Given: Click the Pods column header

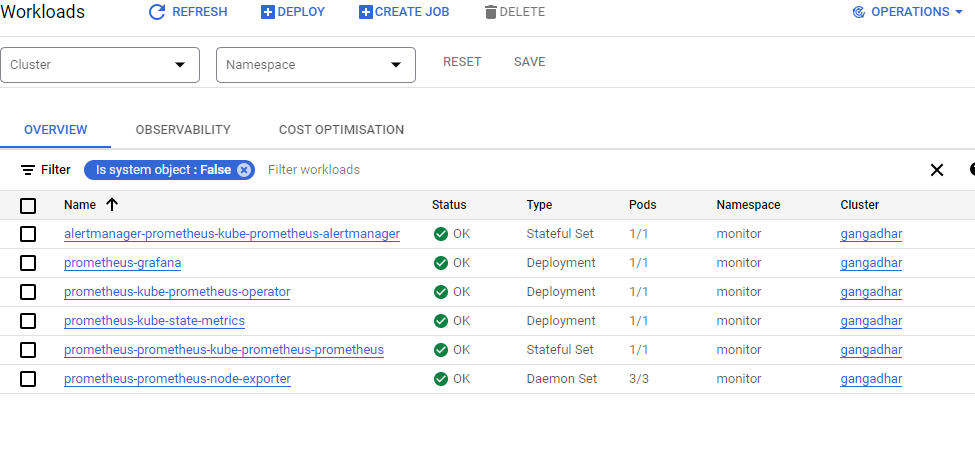Looking at the screenshot, I should [x=642, y=205].
